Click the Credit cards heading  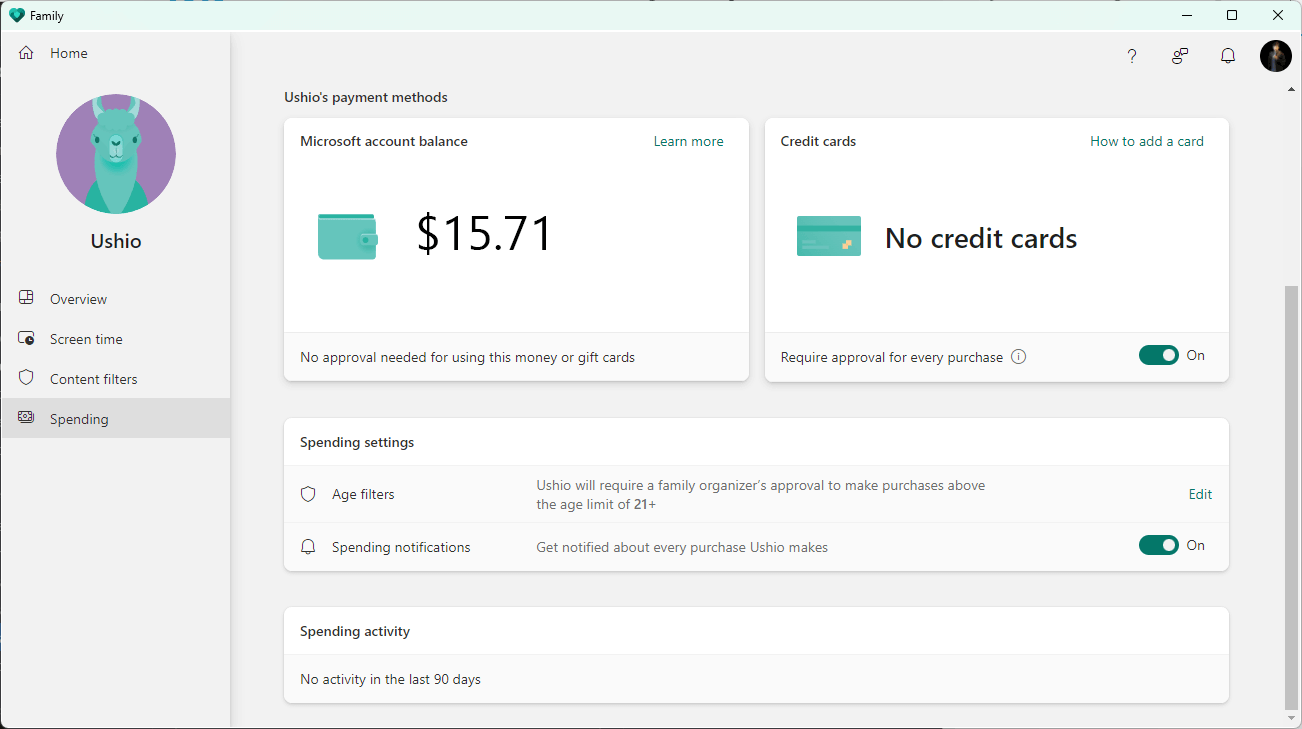pyautogui.click(x=818, y=141)
